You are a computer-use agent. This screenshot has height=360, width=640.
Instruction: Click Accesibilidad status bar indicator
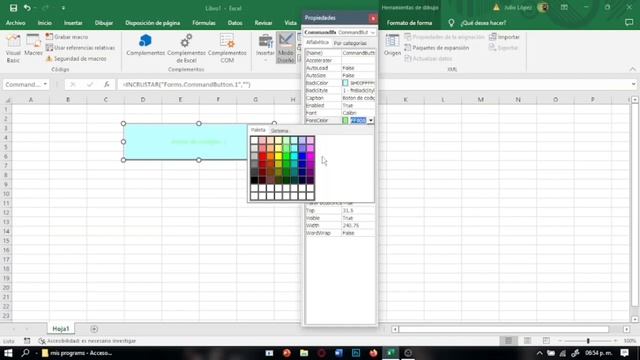(x=87, y=340)
